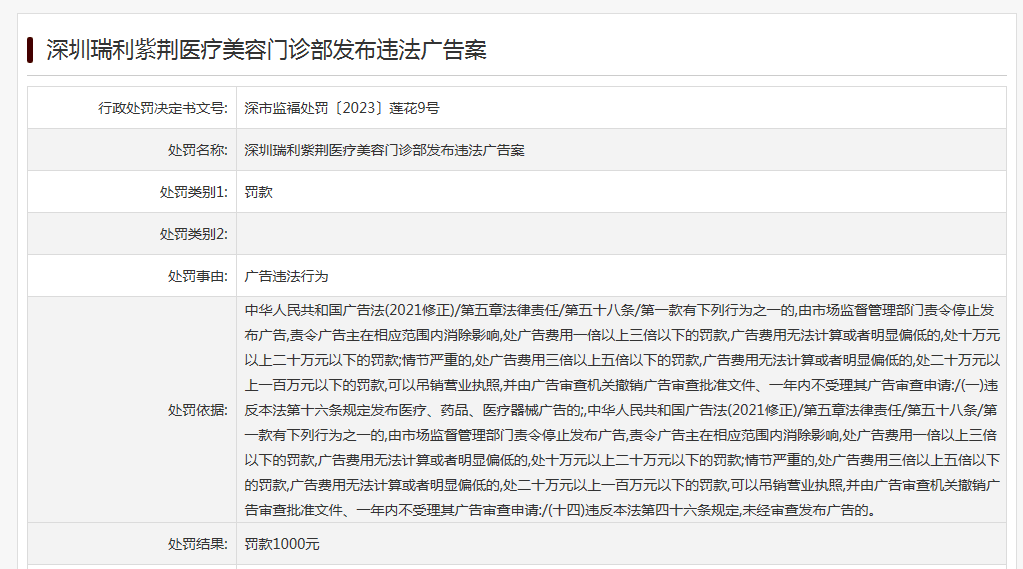Select the result 罚款1000元
Image resolution: width=1023 pixels, height=569 pixels.
click(282, 544)
